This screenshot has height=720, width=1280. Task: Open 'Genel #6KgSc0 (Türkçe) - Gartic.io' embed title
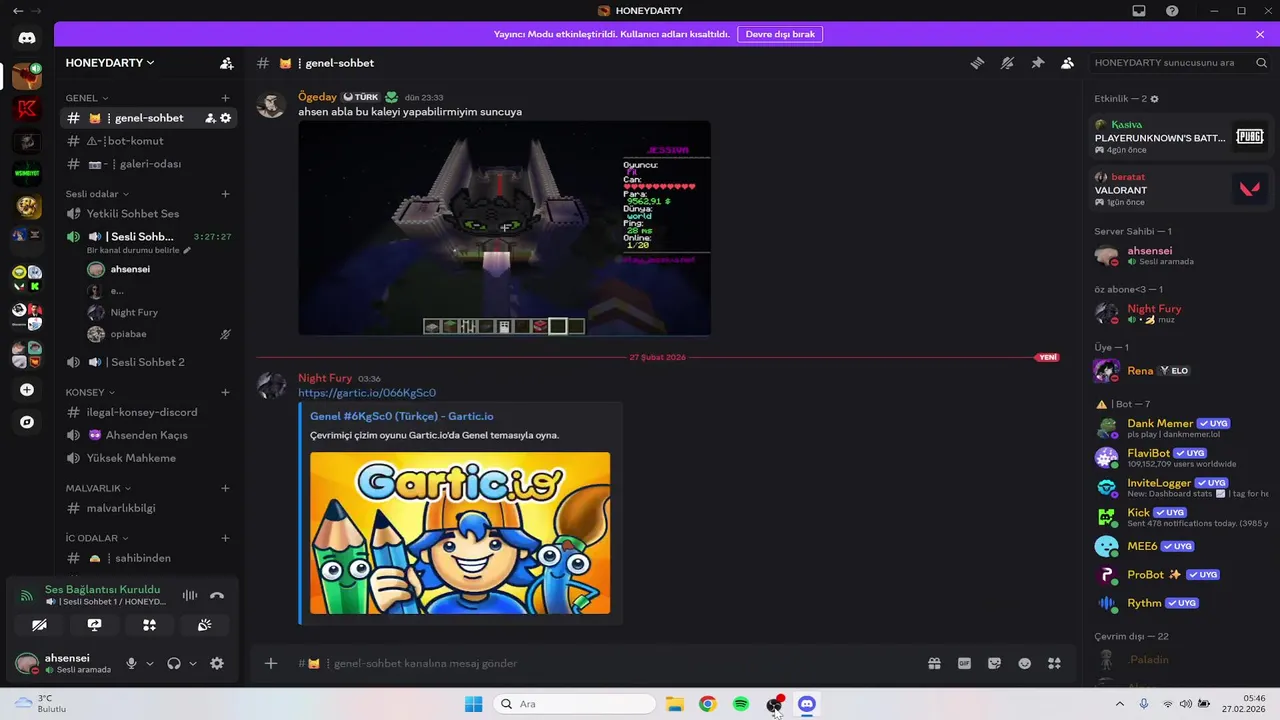tap(401, 416)
